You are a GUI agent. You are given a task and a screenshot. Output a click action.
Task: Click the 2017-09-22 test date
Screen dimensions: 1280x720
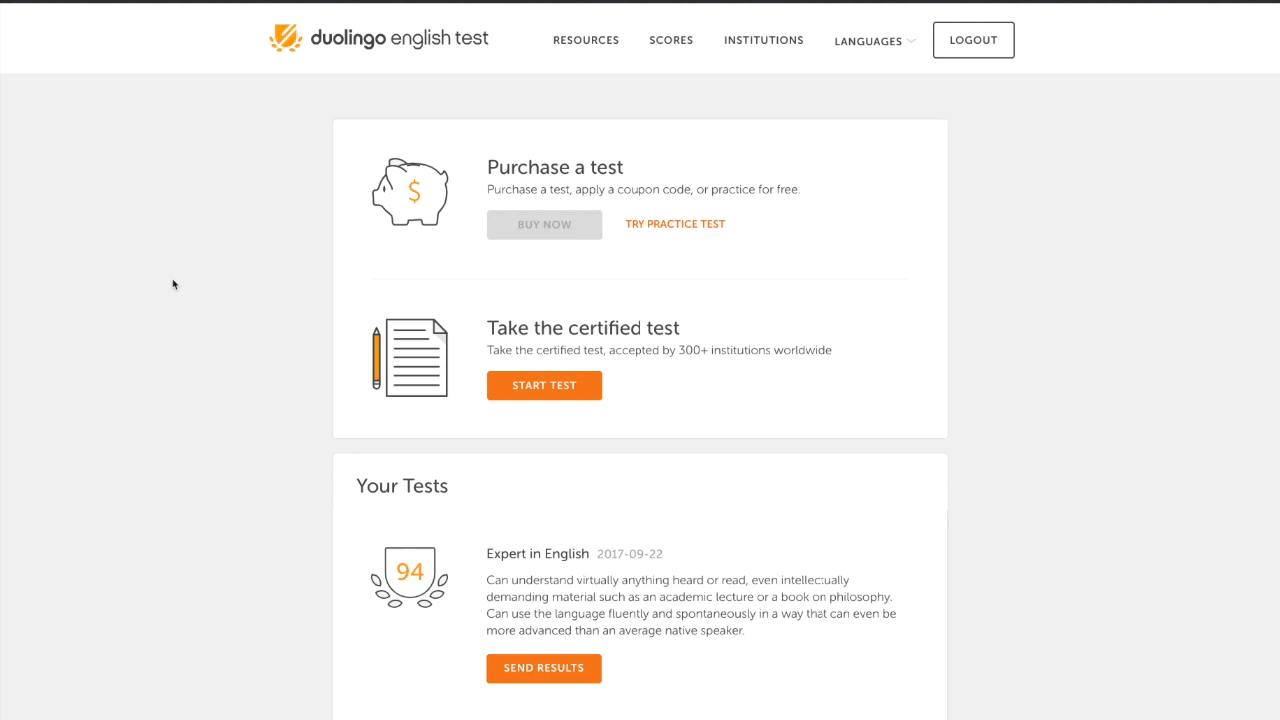[630, 554]
